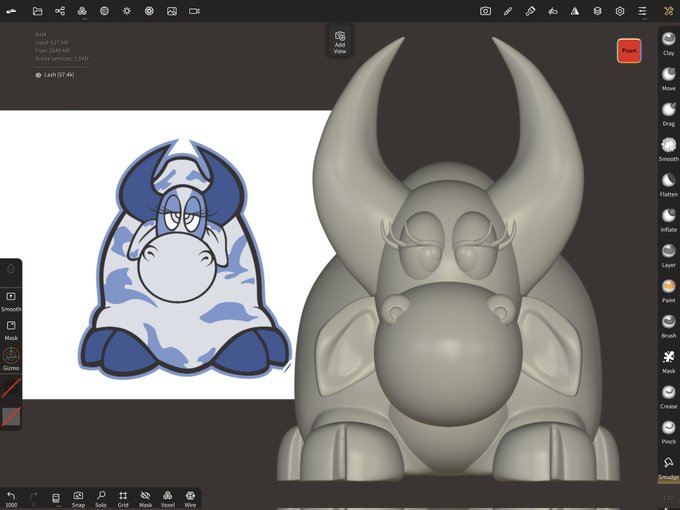Screen dimensions: 680x510
Task: Open the wrench tools menu
Action: (x=668, y=11)
